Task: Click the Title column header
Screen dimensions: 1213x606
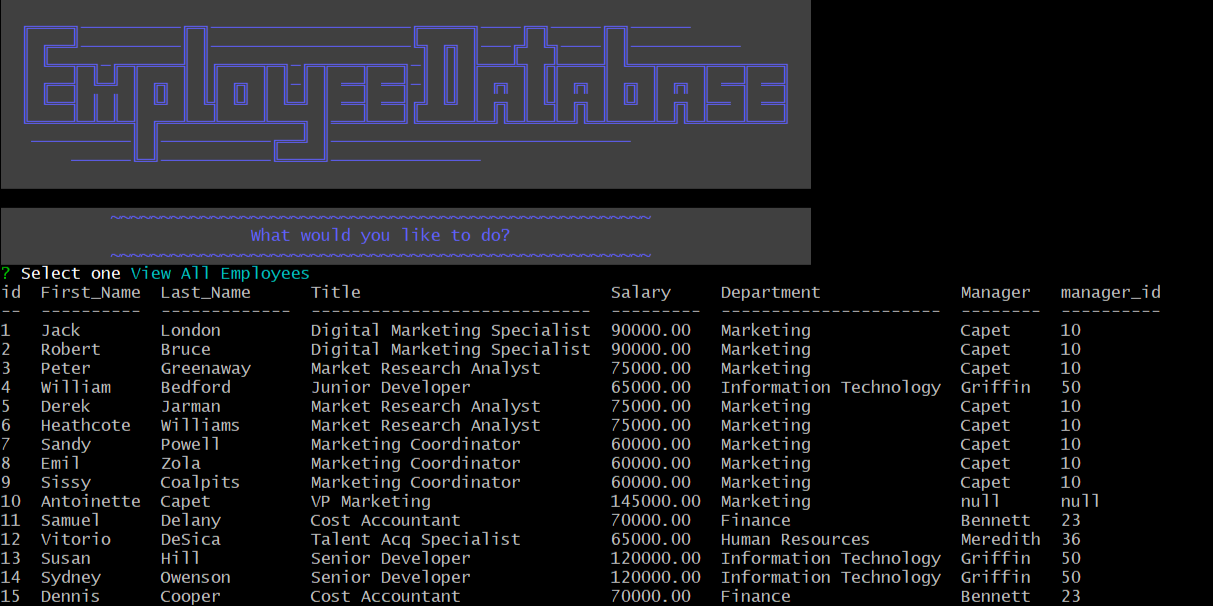Action: click(336, 292)
